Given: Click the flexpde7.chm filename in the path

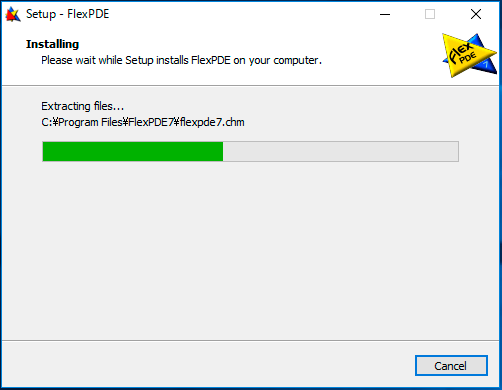Looking at the screenshot, I should pos(212,122).
